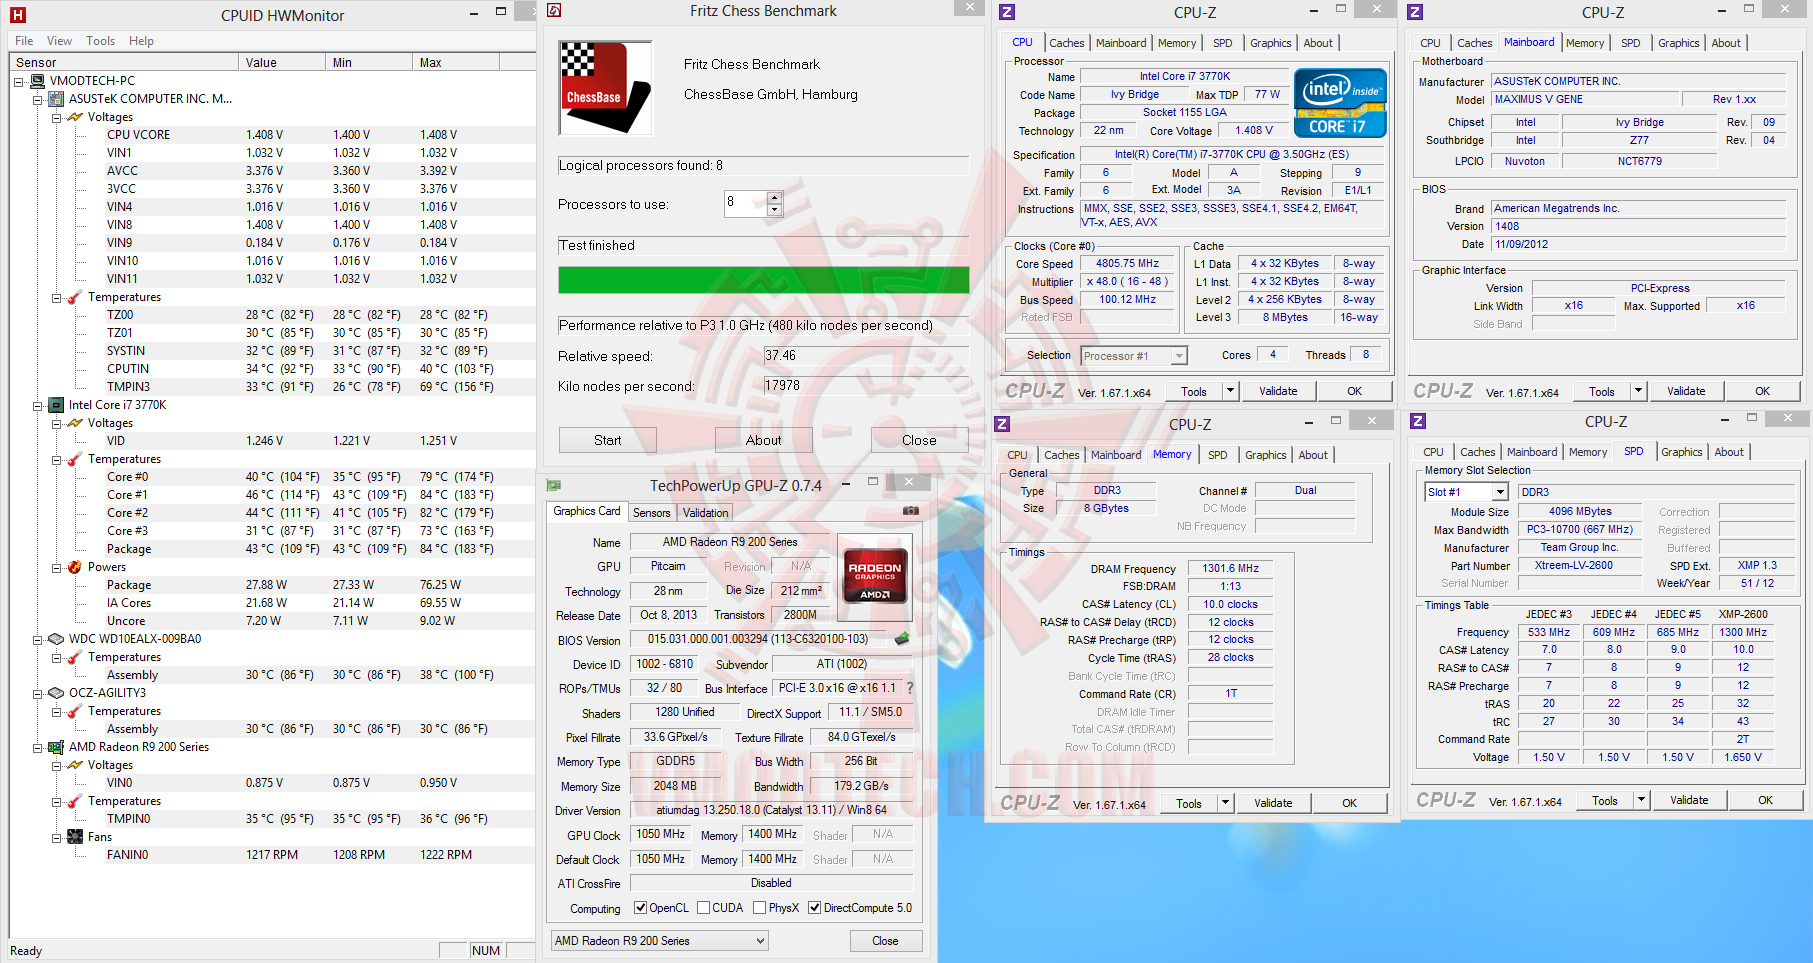Collapse the ASUSTeK COMPUTER INC. tree node

pos(37,99)
